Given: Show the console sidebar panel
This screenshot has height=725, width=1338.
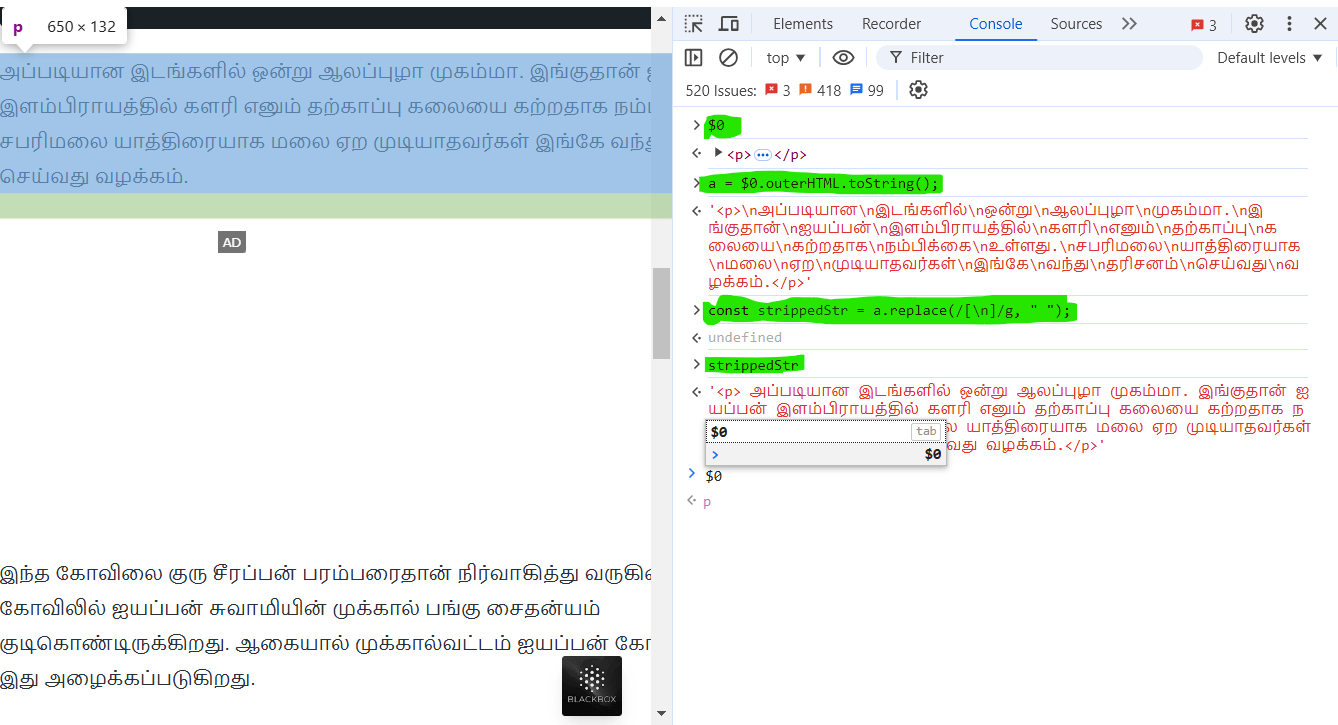Looking at the screenshot, I should [693, 58].
